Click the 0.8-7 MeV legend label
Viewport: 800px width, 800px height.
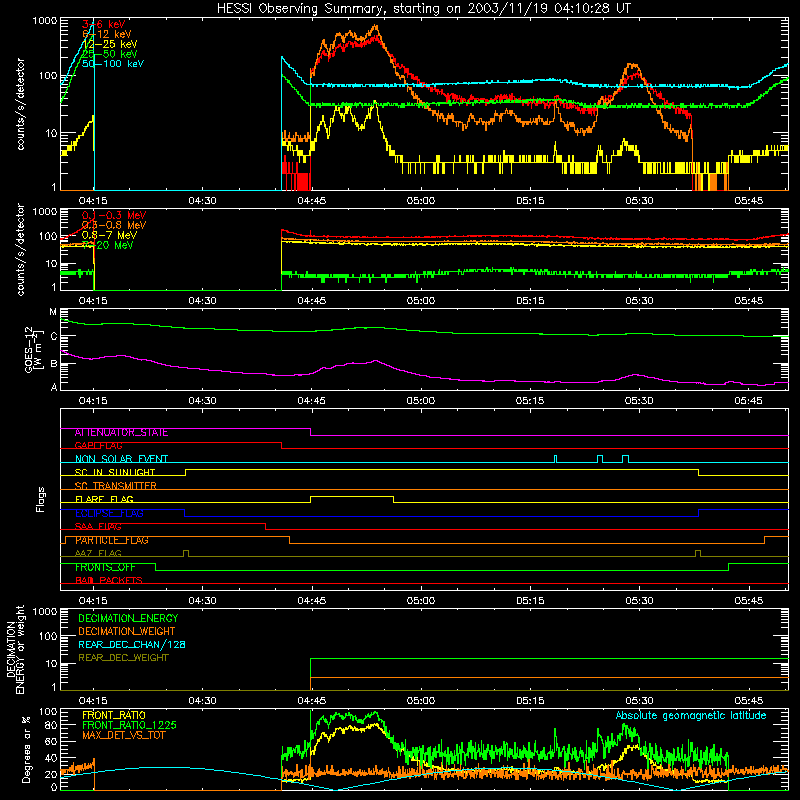click(109, 235)
